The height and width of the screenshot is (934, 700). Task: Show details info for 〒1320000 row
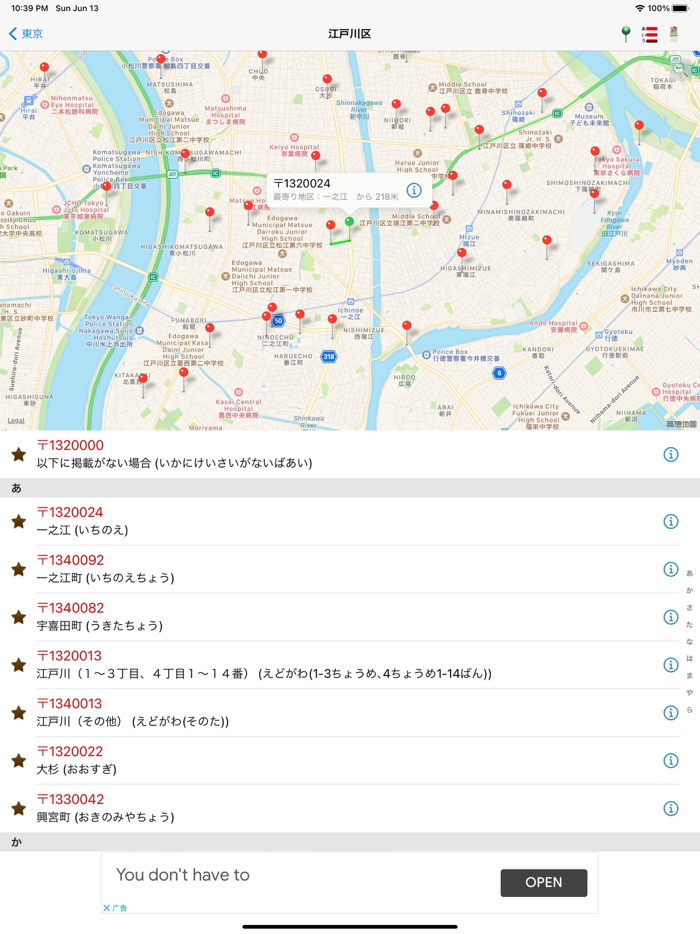click(x=671, y=454)
